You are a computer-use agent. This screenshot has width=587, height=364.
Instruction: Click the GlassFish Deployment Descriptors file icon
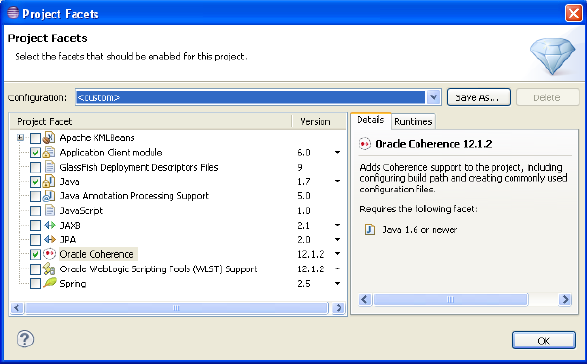[x=50, y=167]
